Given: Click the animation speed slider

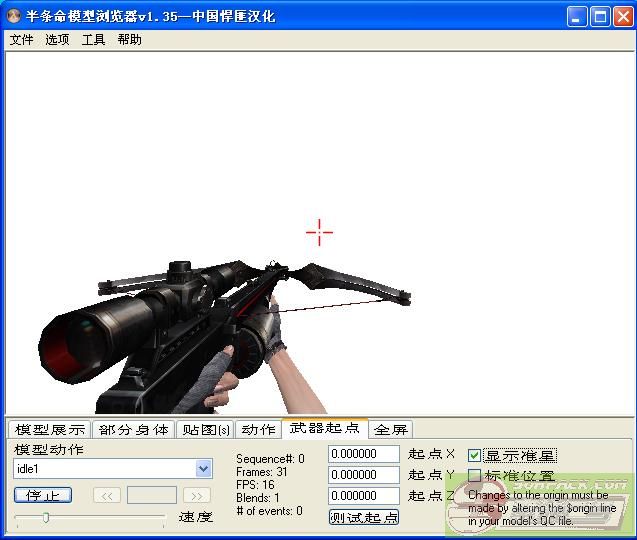Looking at the screenshot, I should tap(90, 517).
